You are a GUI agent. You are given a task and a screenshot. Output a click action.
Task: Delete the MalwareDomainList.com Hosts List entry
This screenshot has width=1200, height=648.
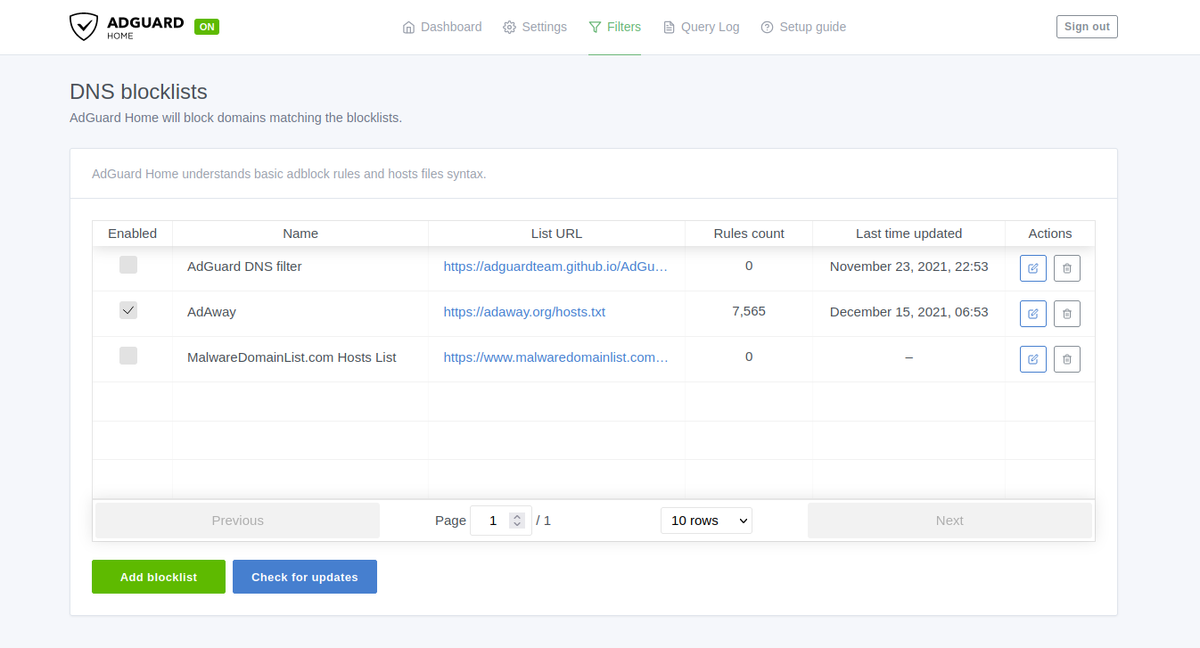click(1067, 358)
